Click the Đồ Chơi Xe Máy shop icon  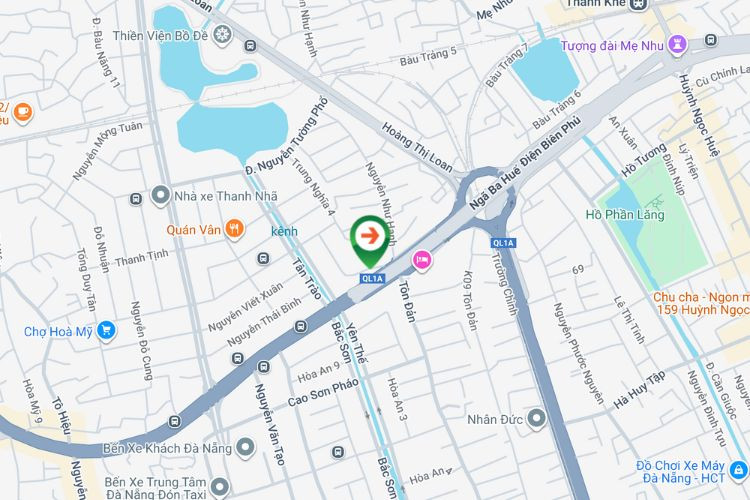click(x=739, y=471)
